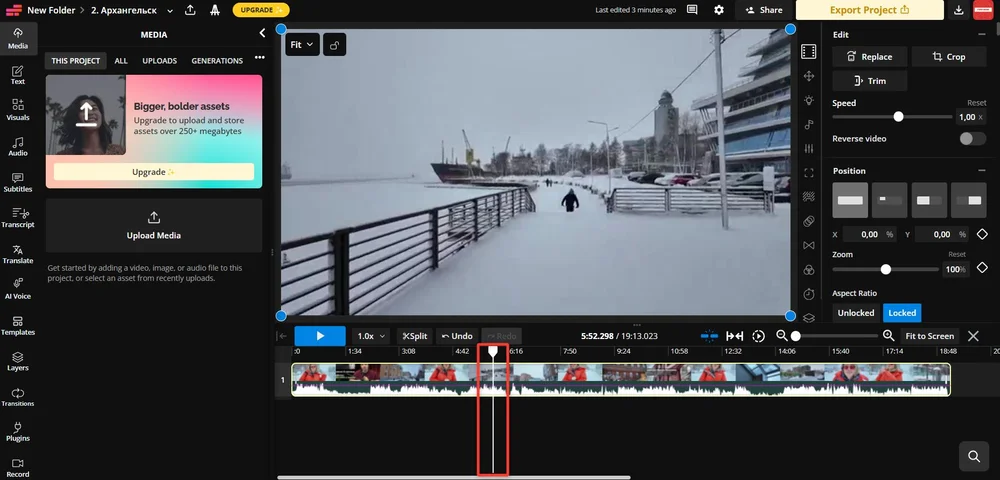
Task: Switch to the Generations tab
Action: pyautogui.click(x=217, y=61)
